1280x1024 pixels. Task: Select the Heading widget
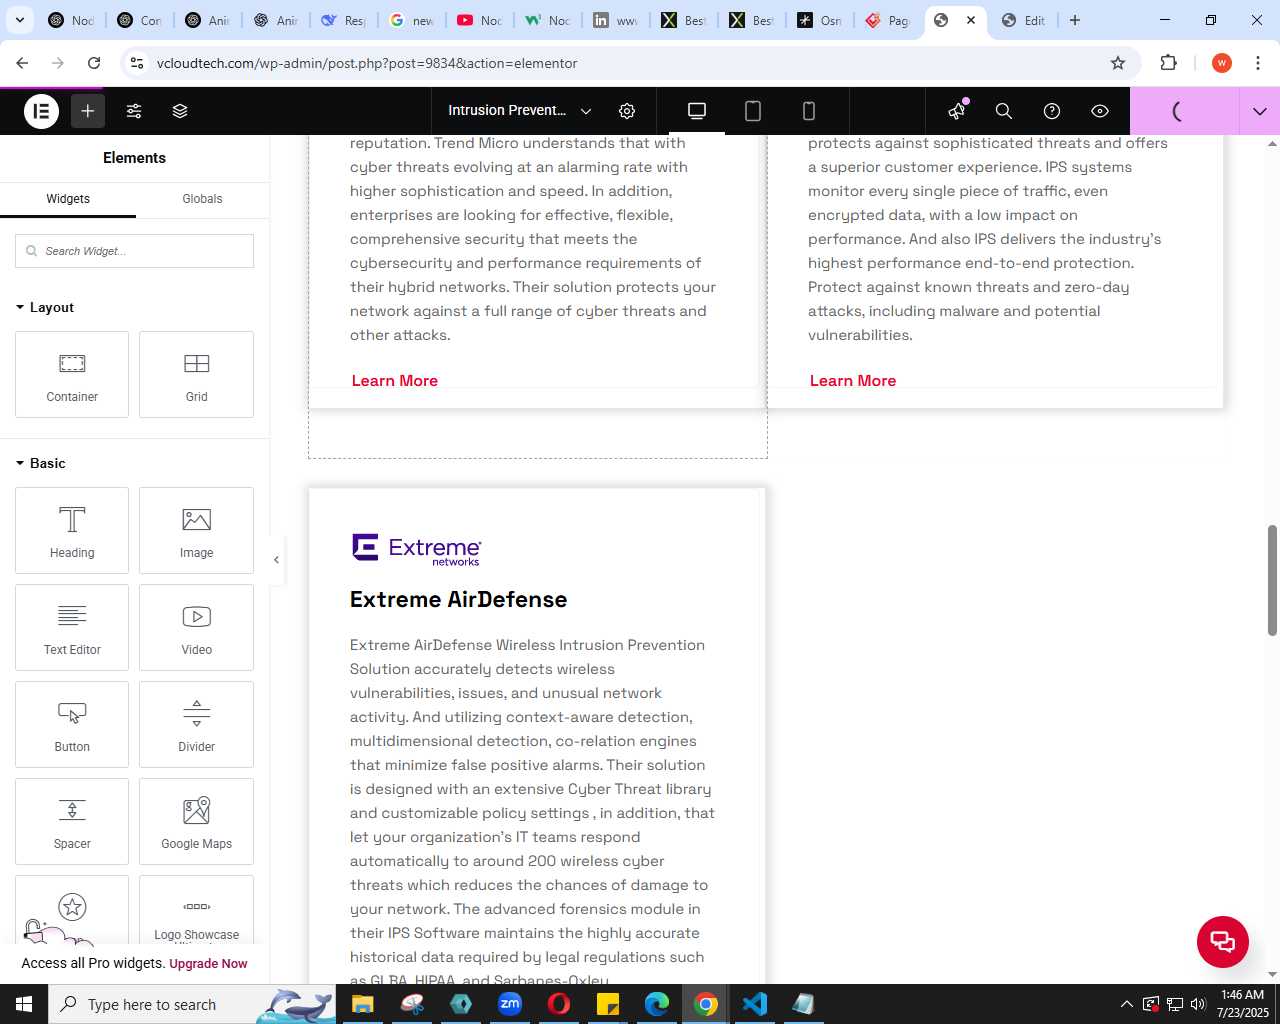[72, 531]
